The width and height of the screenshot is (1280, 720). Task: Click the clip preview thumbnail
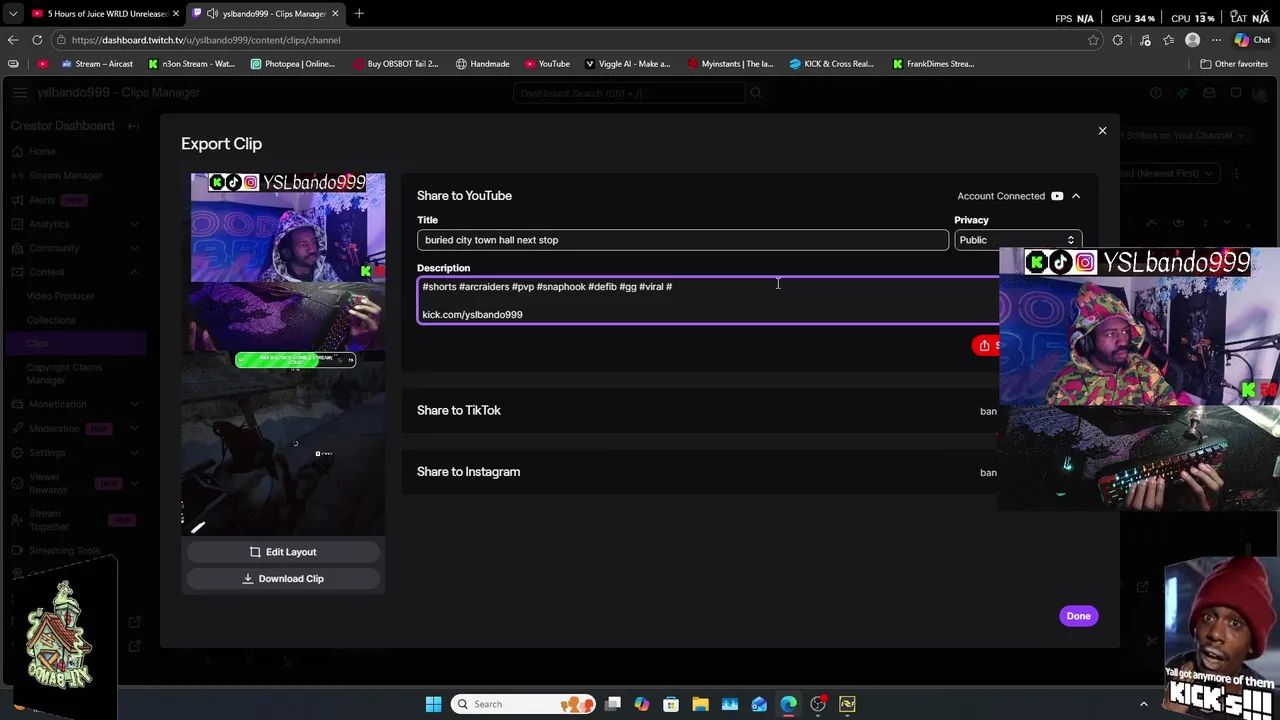[x=283, y=354]
